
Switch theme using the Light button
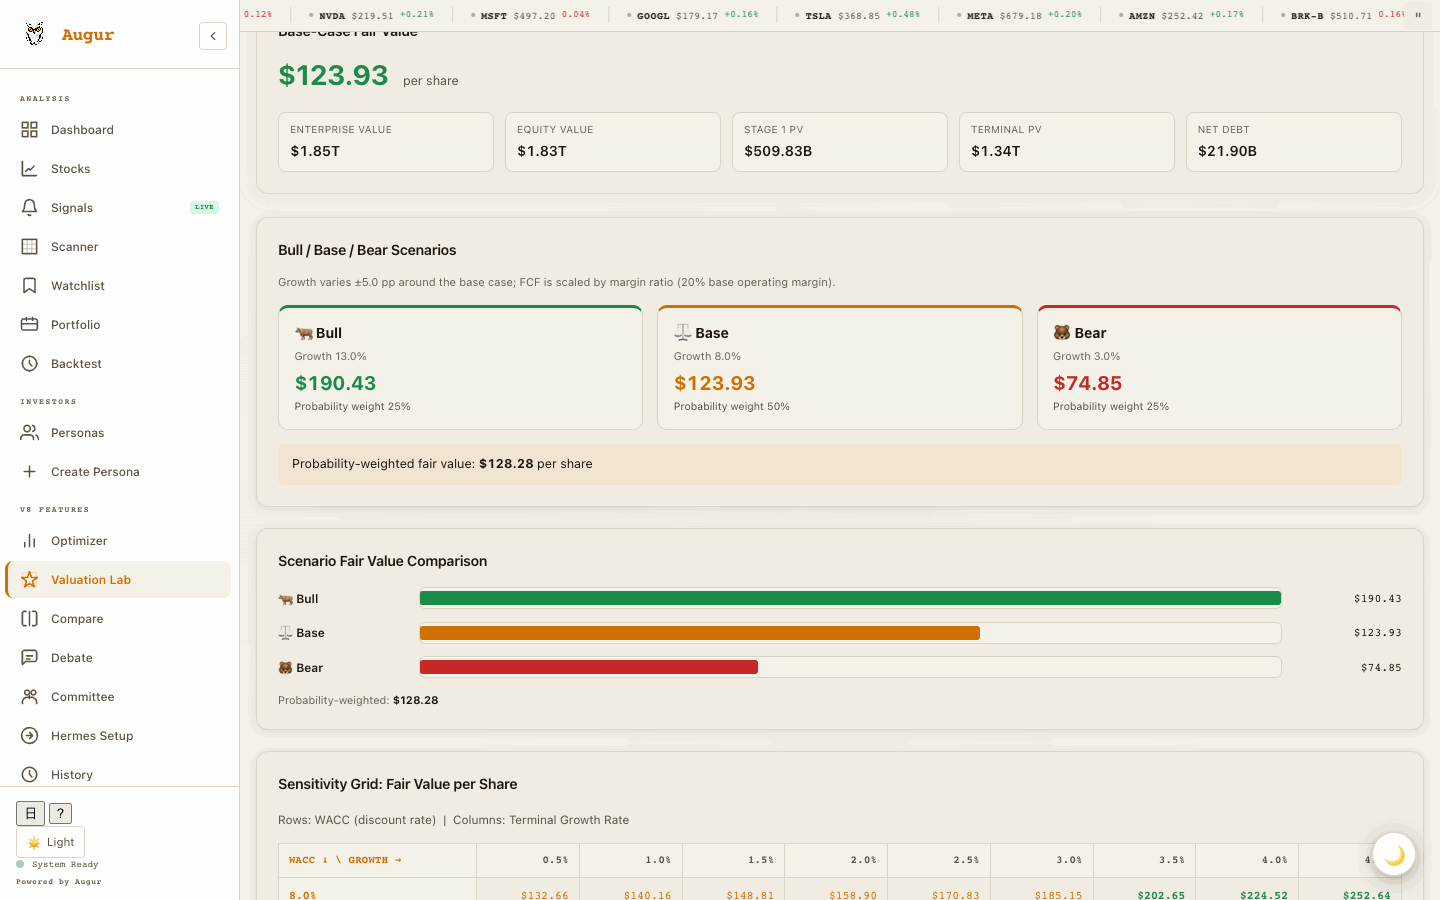(50, 842)
